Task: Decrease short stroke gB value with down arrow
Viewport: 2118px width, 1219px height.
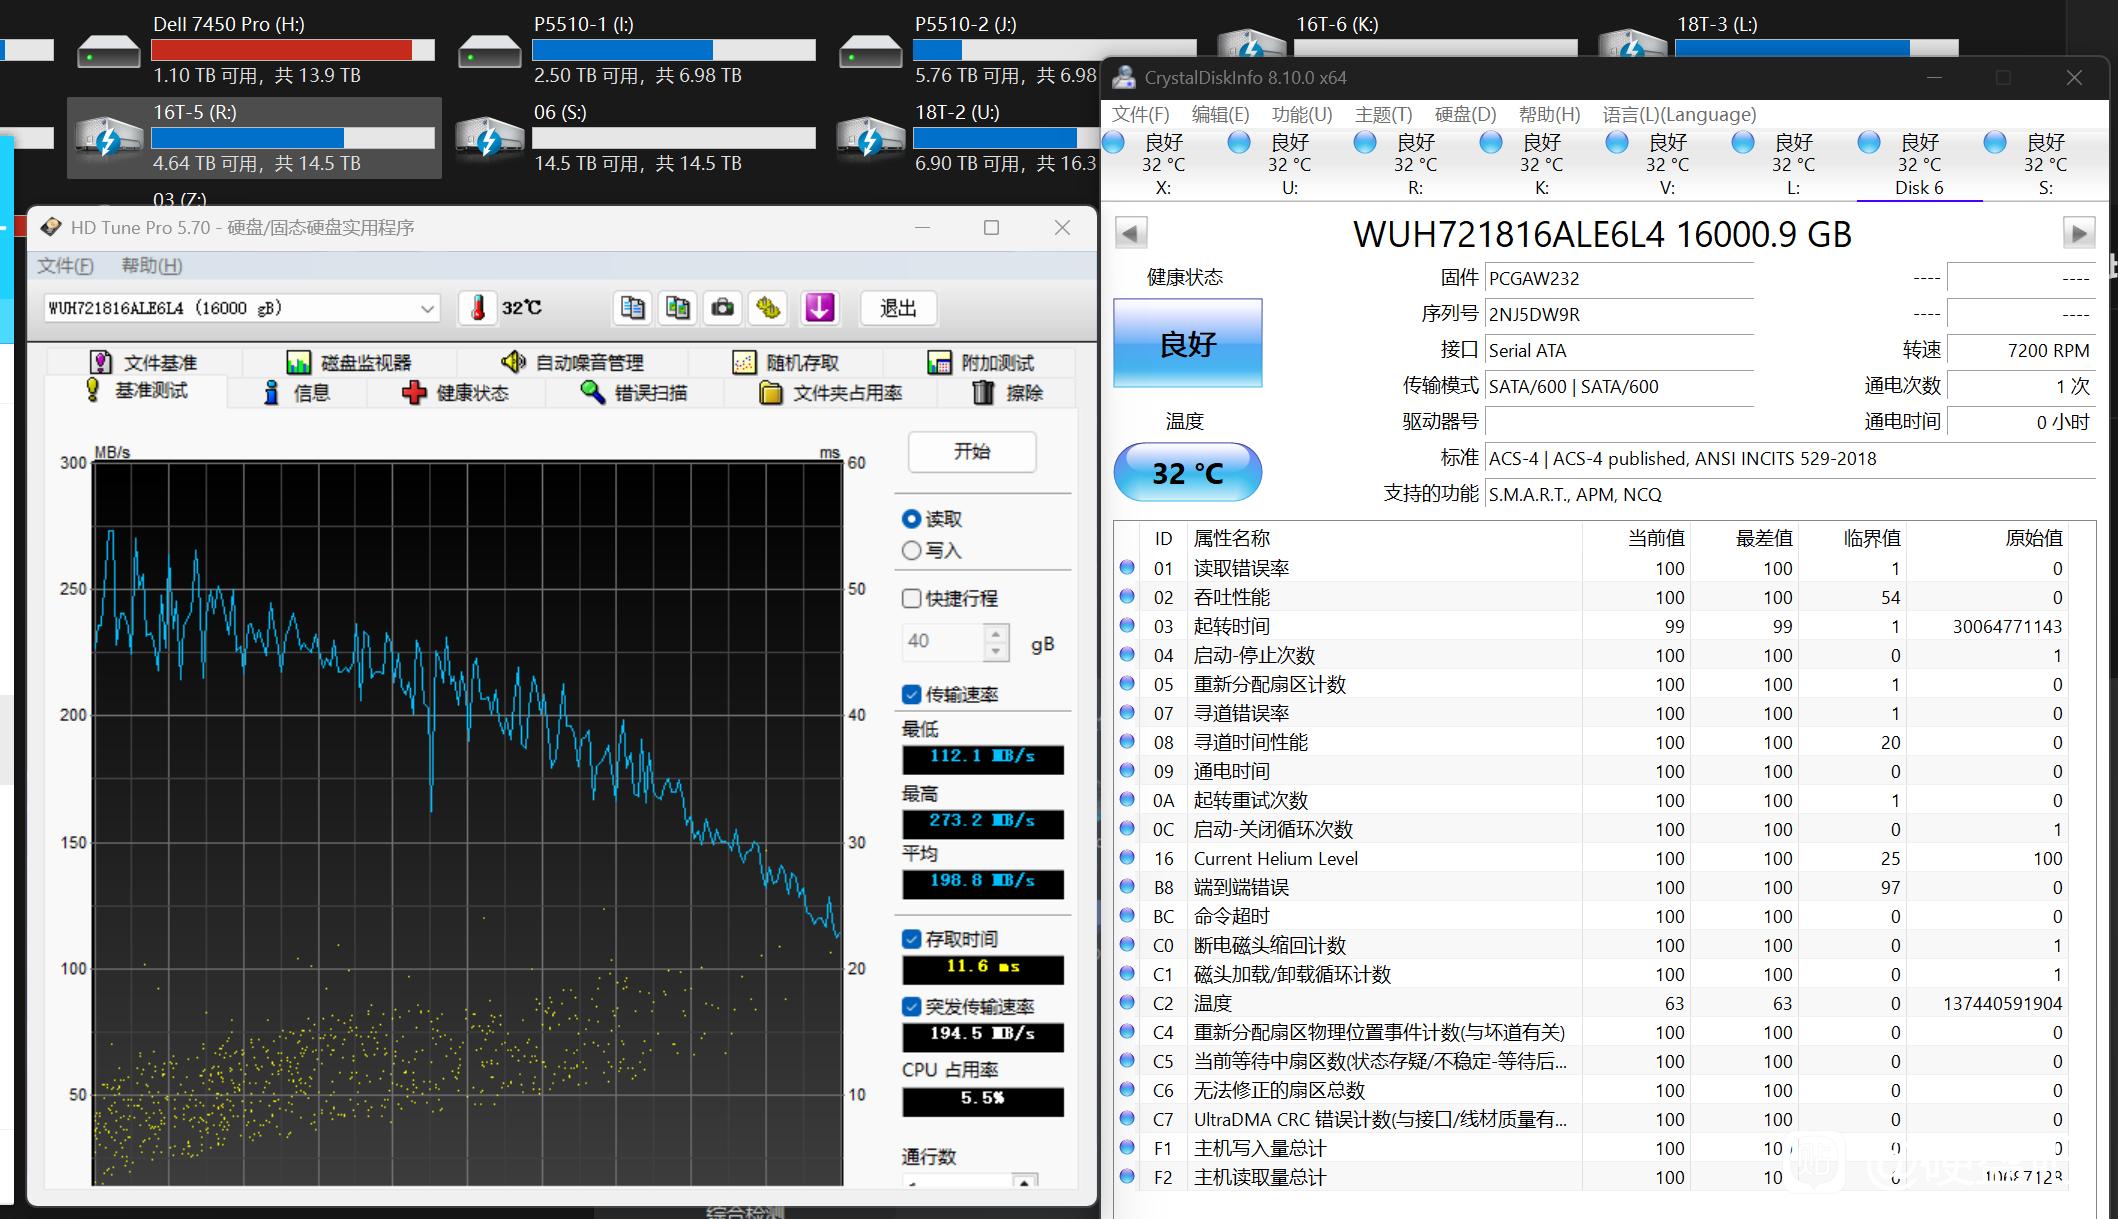Action: click(995, 651)
